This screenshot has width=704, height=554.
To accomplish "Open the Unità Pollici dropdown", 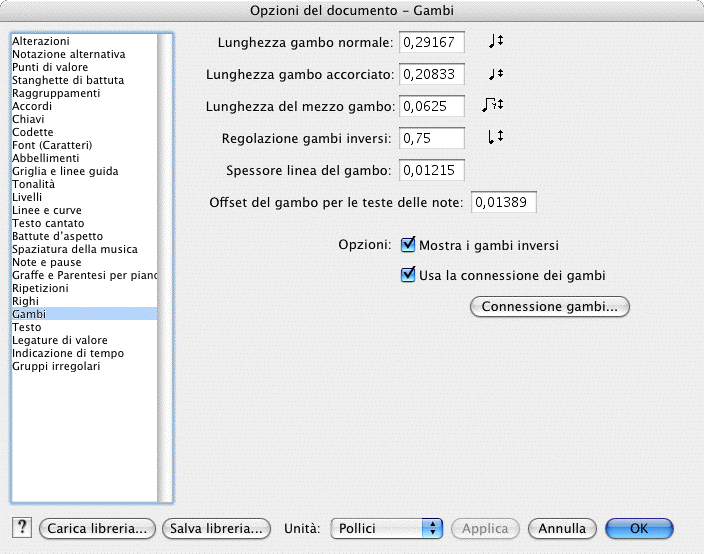I will tap(386, 528).
